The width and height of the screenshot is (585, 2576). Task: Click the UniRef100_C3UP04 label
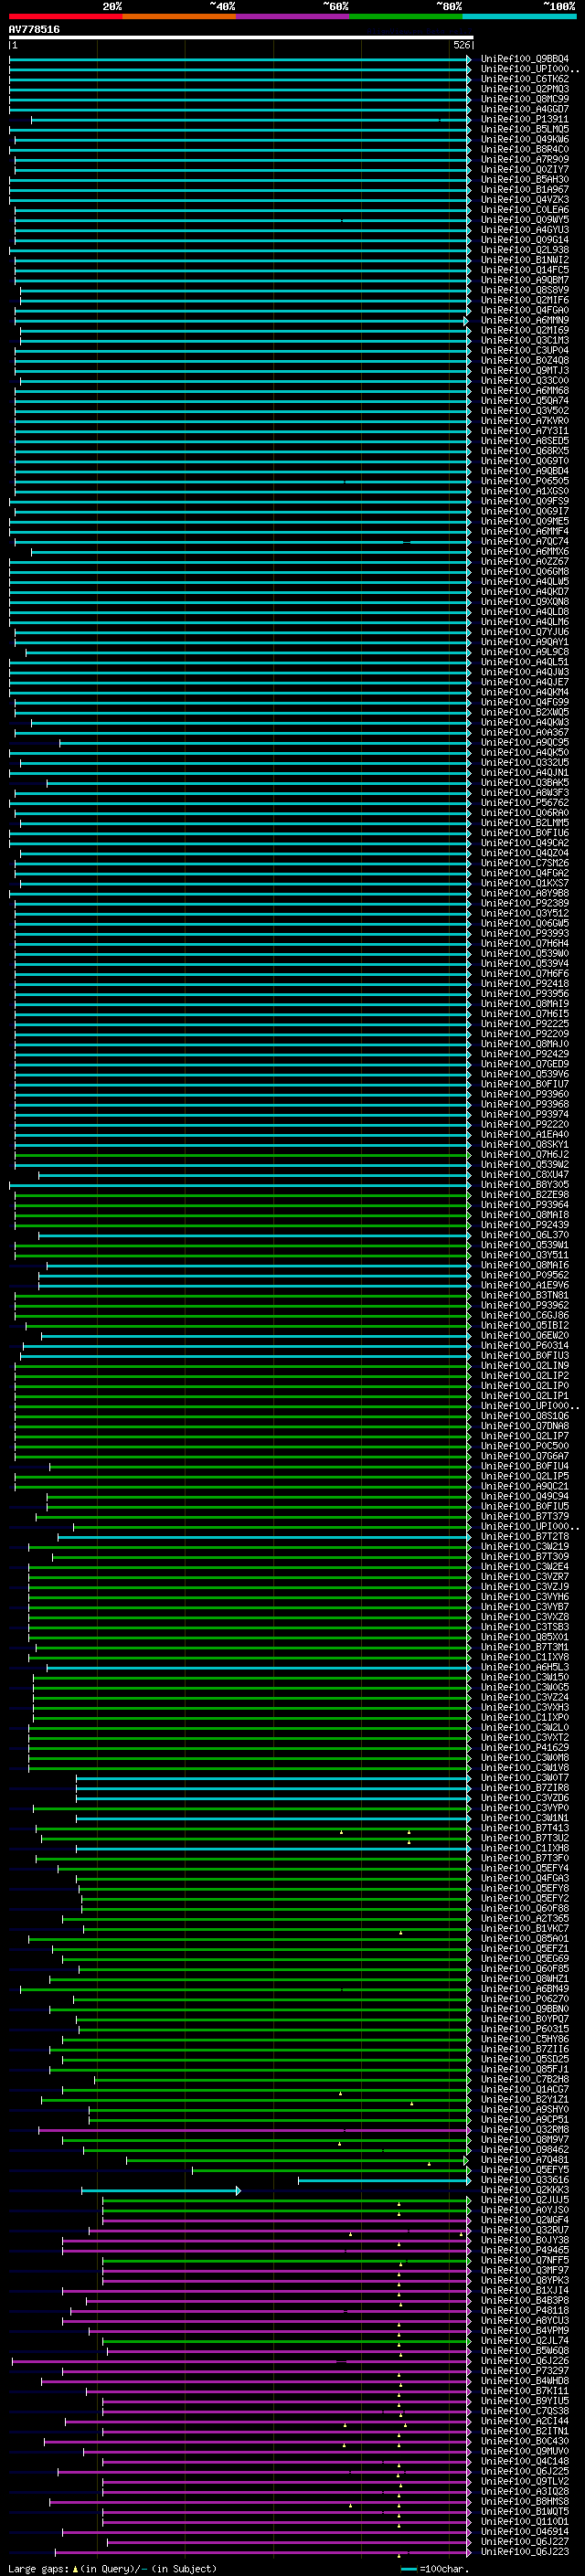tap(525, 350)
